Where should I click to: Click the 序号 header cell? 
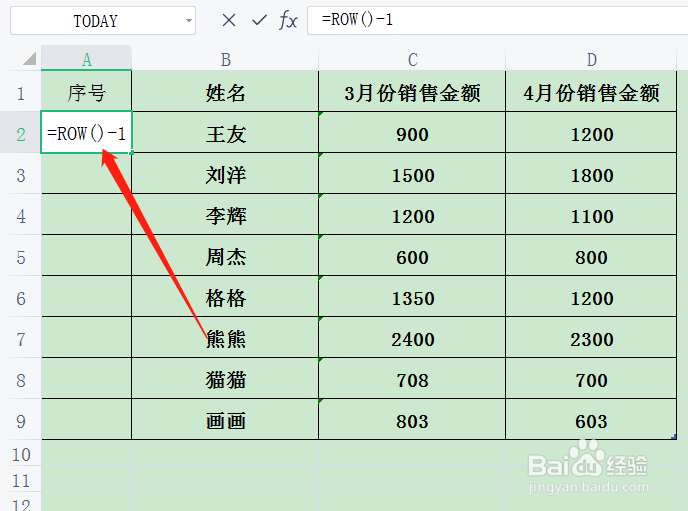[86, 93]
